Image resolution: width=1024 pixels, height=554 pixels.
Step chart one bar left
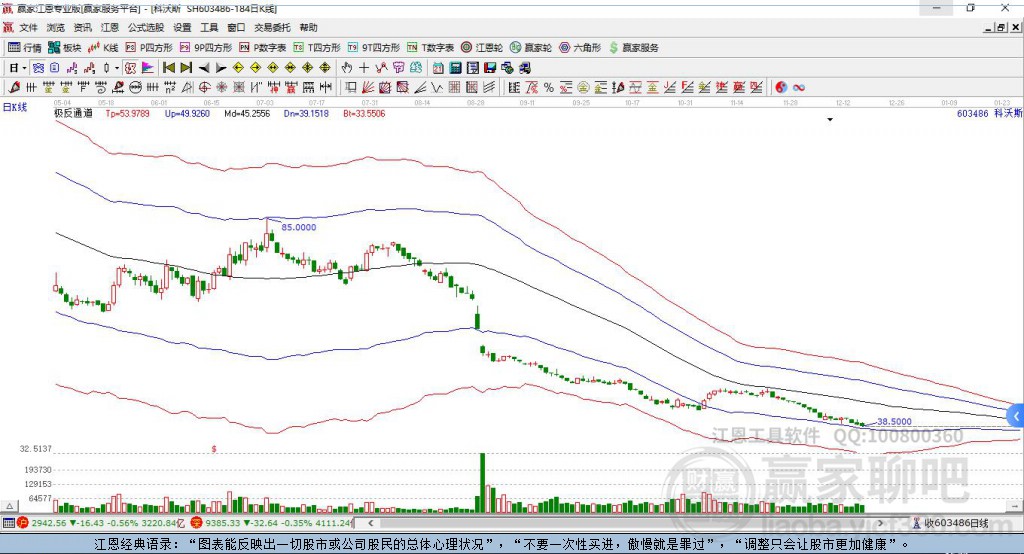204,68
